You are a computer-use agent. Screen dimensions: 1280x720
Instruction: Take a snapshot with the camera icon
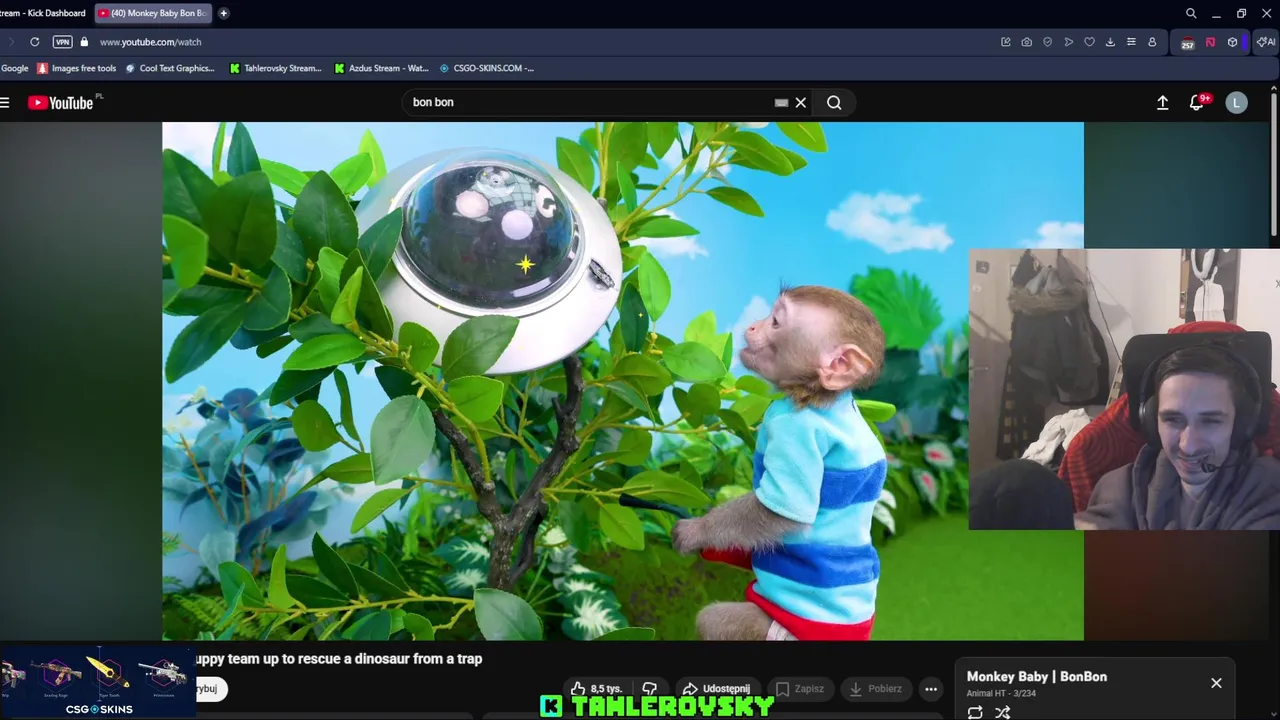[1027, 42]
